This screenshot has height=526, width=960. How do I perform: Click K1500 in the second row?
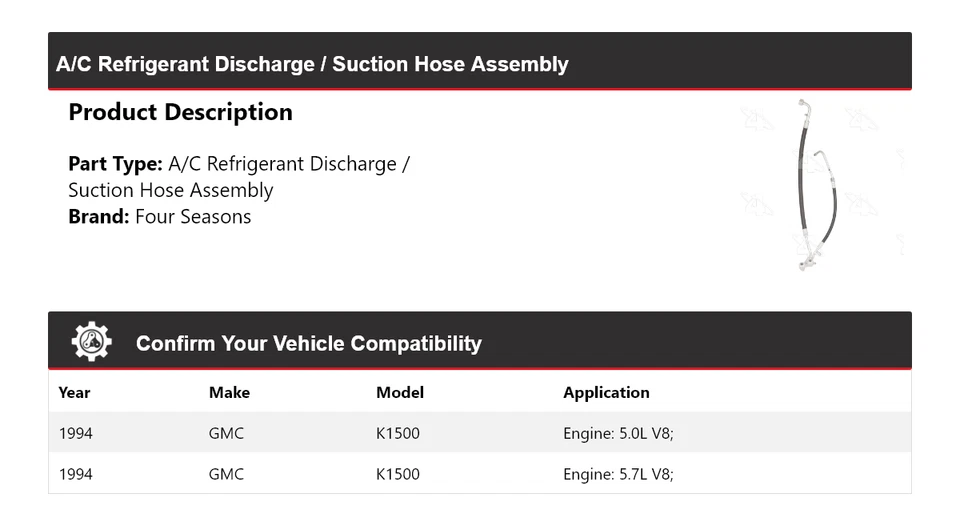(x=397, y=474)
